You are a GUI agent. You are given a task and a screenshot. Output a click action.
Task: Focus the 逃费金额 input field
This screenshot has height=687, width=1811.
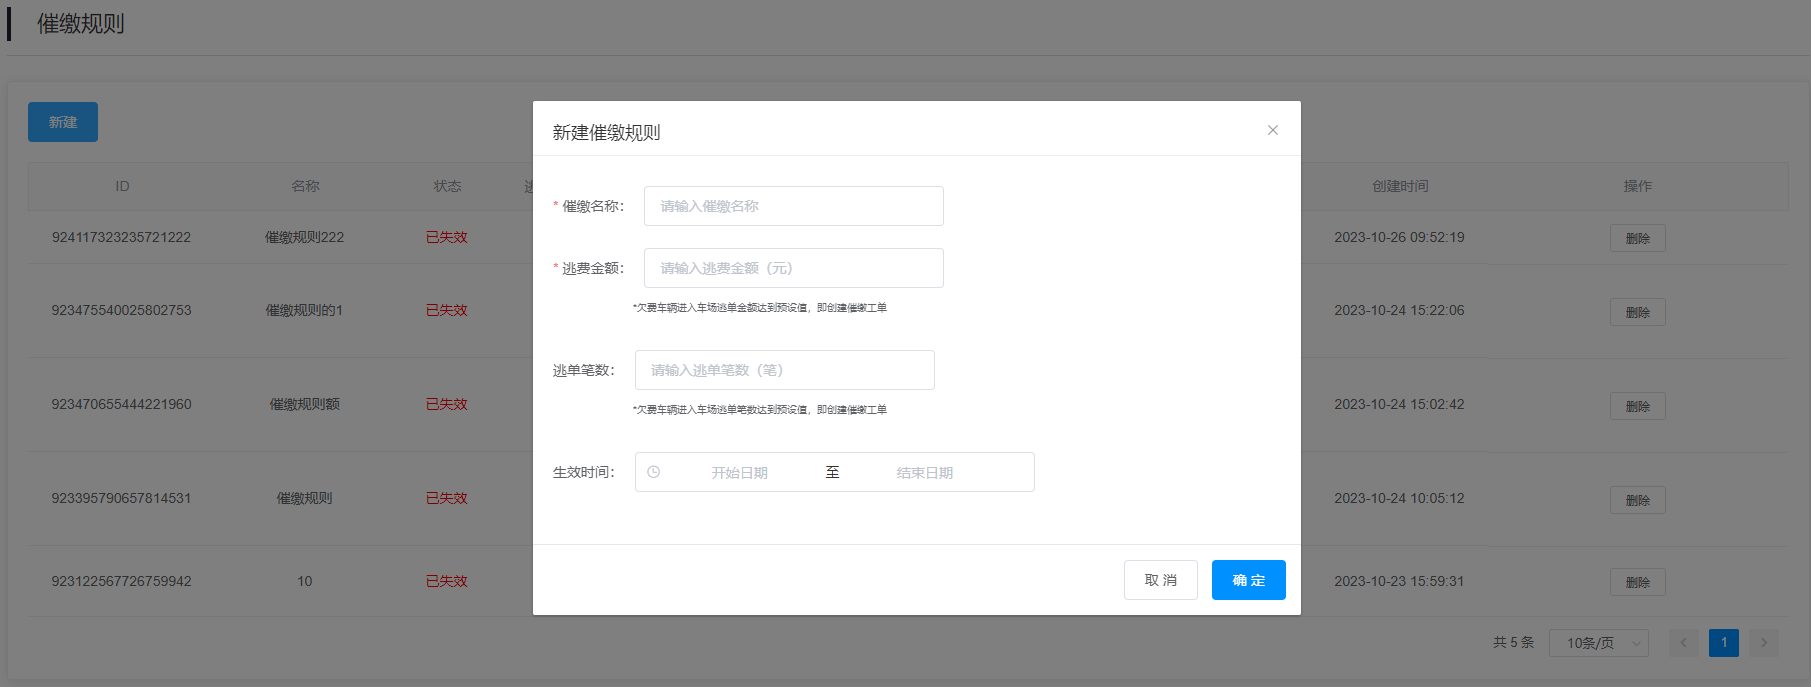tap(793, 268)
